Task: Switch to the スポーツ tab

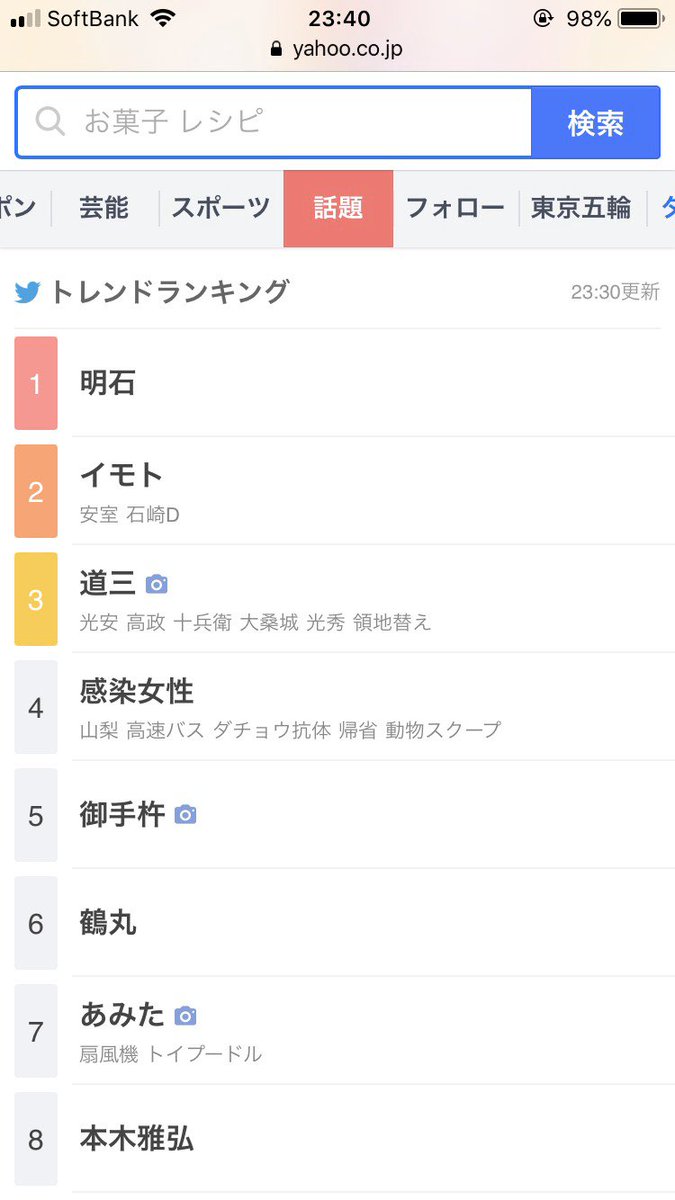Action: pos(221,208)
